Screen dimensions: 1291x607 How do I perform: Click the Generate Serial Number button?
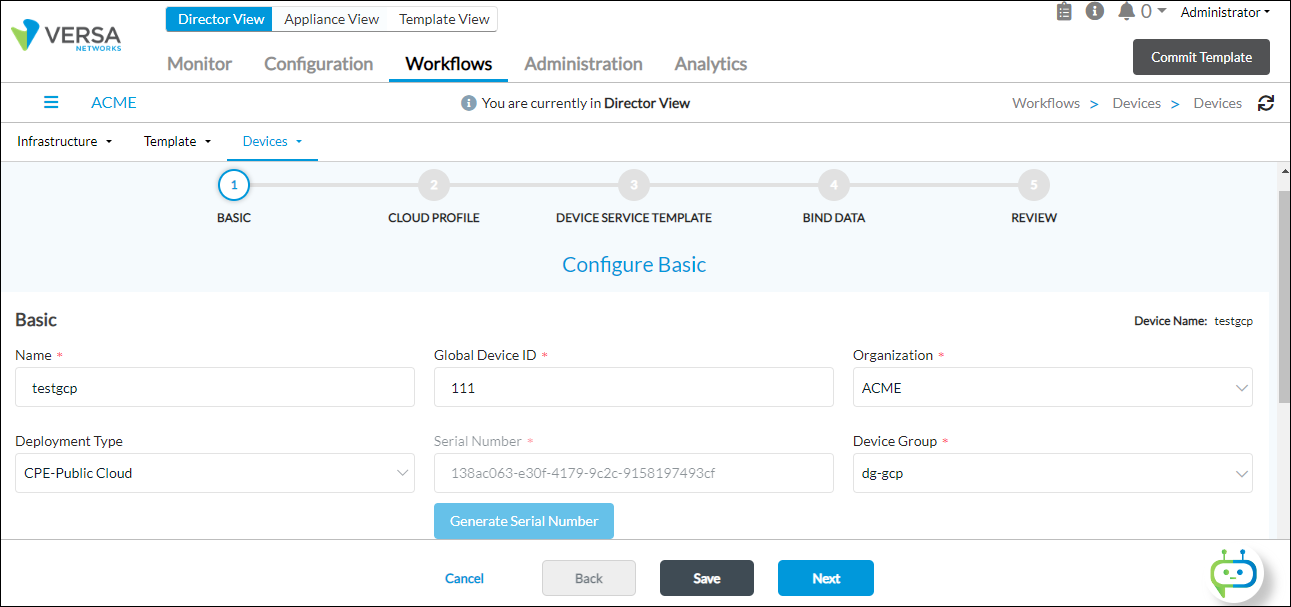pyautogui.click(x=523, y=521)
